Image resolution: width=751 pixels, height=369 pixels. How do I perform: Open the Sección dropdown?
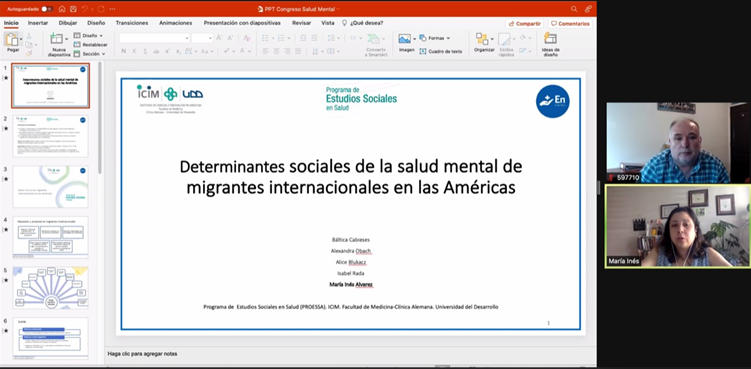90,54
